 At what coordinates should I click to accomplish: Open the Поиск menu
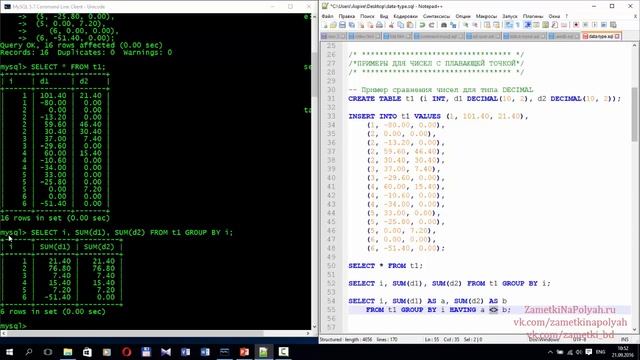click(367, 16)
